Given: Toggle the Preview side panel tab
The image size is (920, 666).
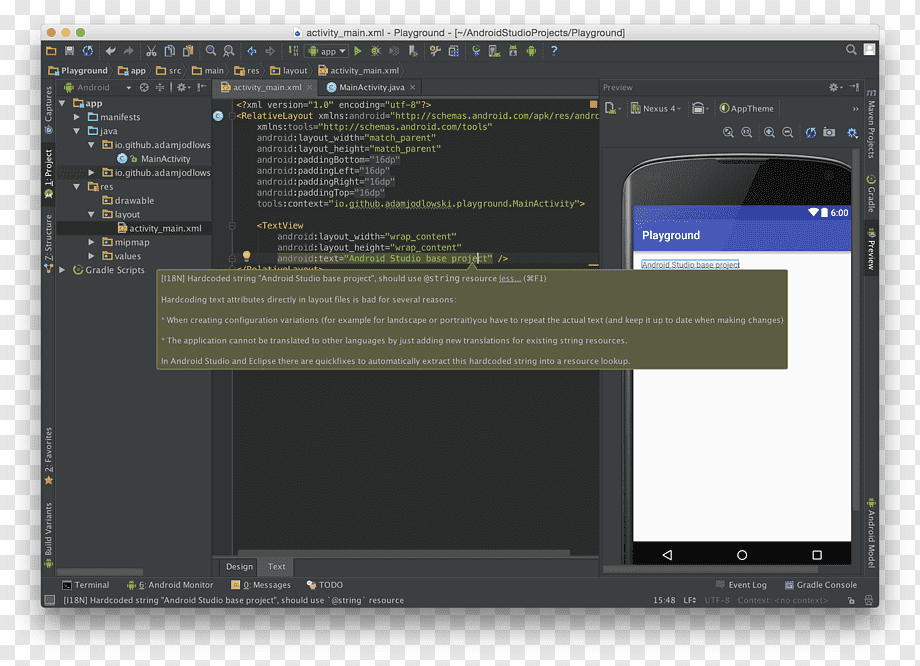Looking at the screenshot, I should pos(871,249).
